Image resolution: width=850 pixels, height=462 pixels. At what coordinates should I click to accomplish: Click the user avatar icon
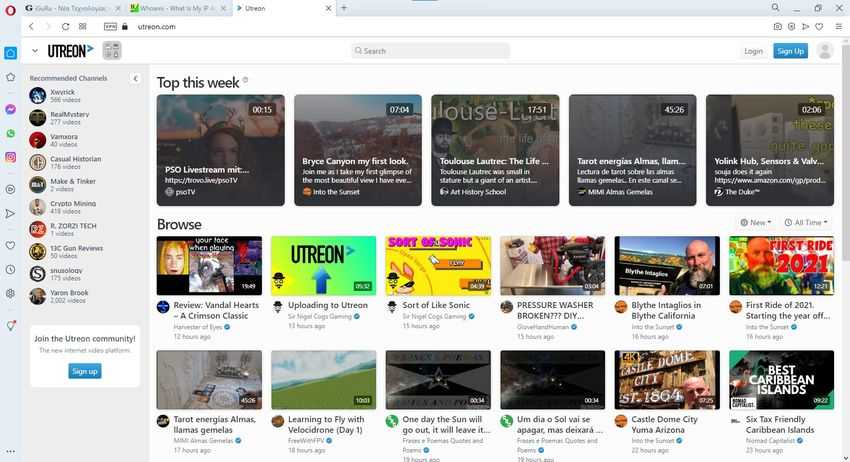click(x=825, y=51)
